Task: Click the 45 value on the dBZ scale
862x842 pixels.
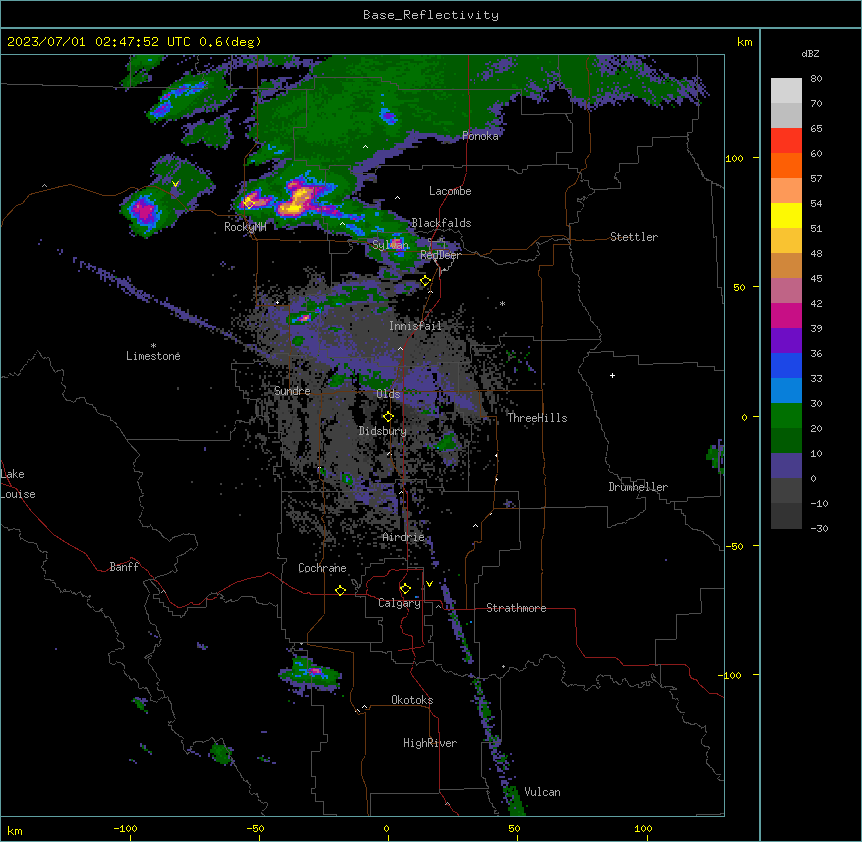Action: click(816, 279)
